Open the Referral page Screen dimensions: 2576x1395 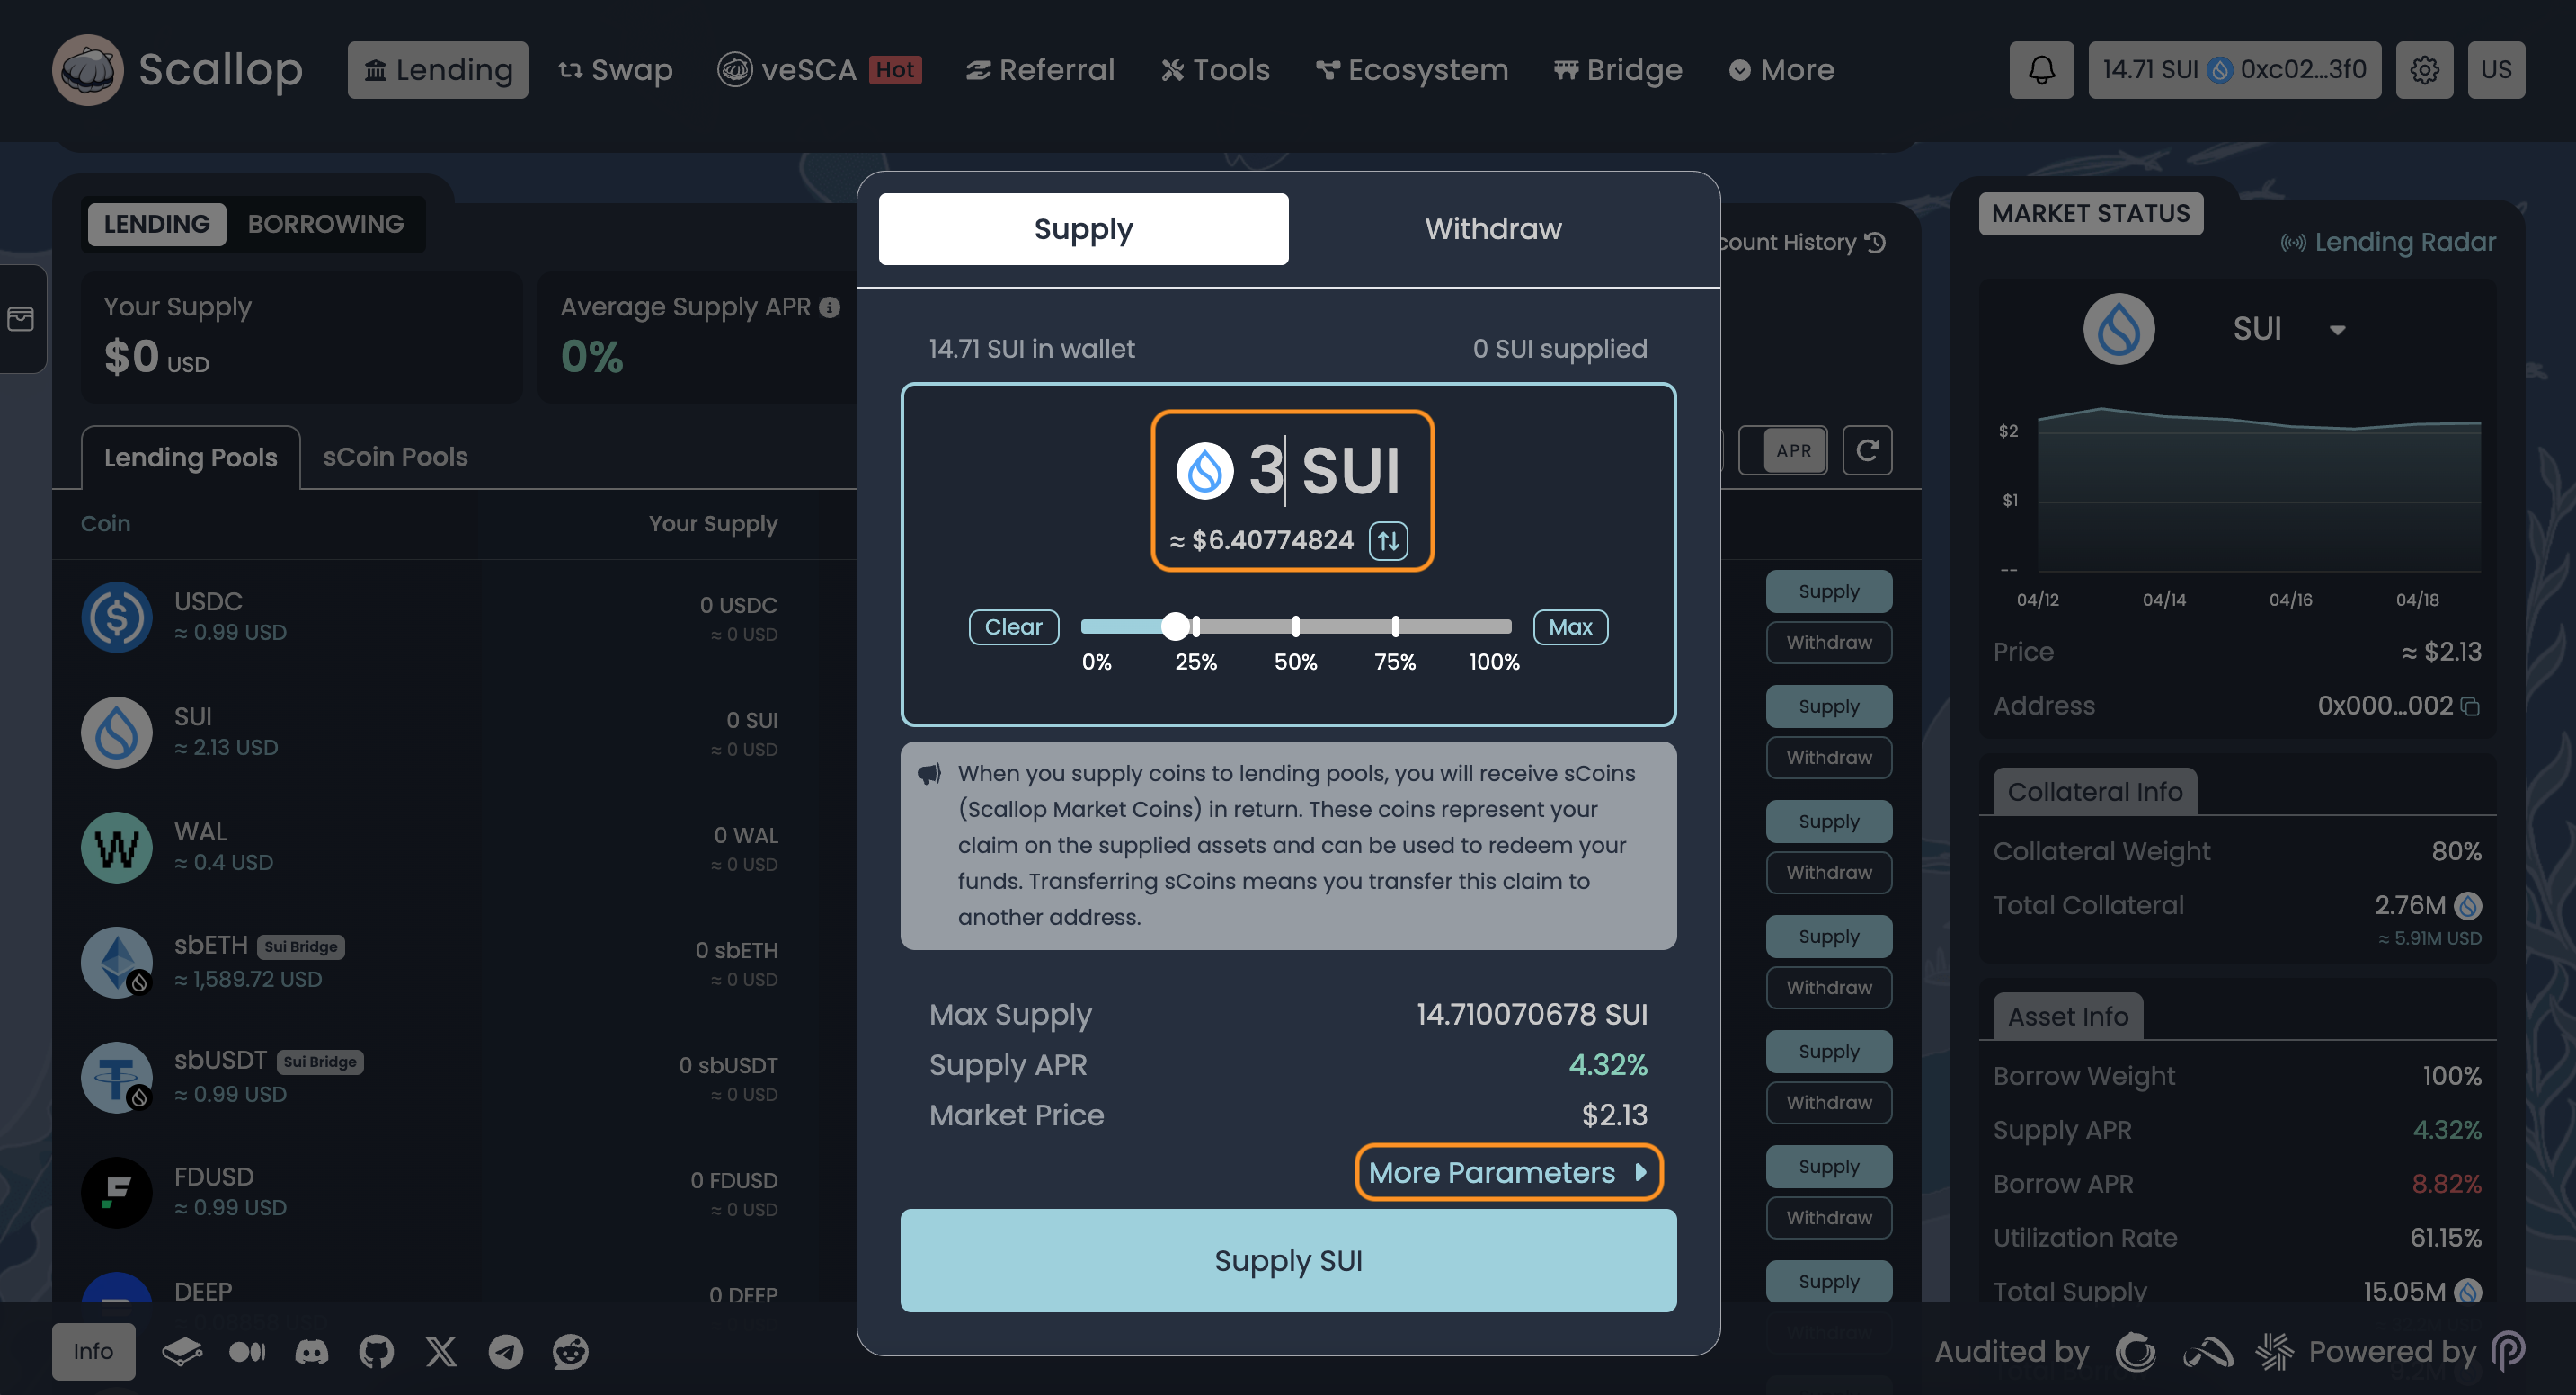pos(1040,70)
